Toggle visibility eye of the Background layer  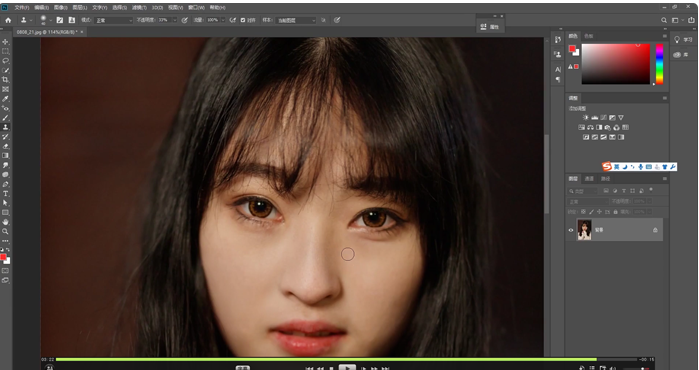tap(571, 230)
